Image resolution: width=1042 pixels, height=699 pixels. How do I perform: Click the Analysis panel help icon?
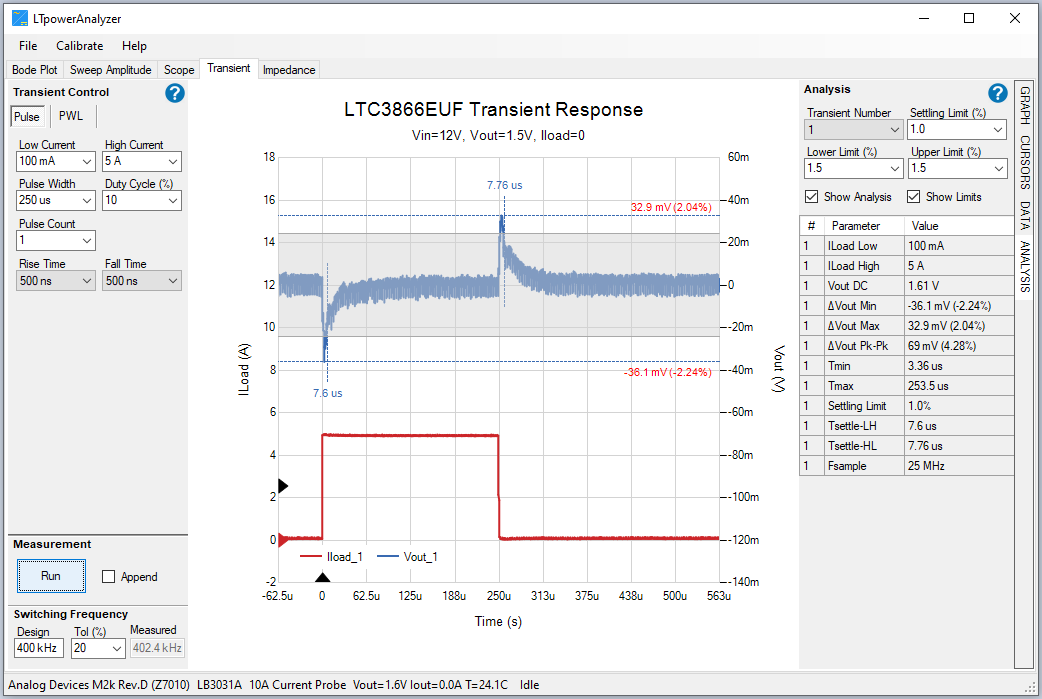(x=997, y=92)
